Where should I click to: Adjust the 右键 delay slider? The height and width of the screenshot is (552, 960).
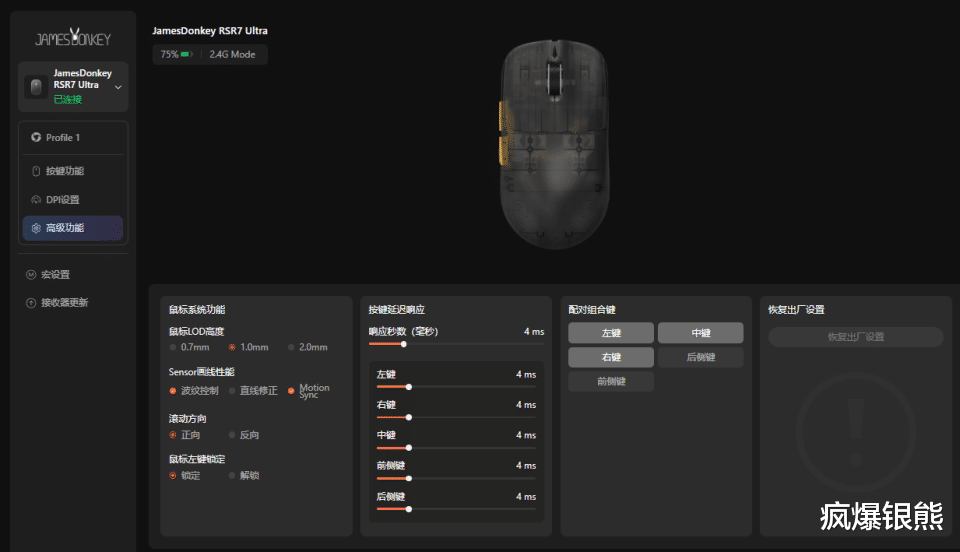[x=456, y=417]
